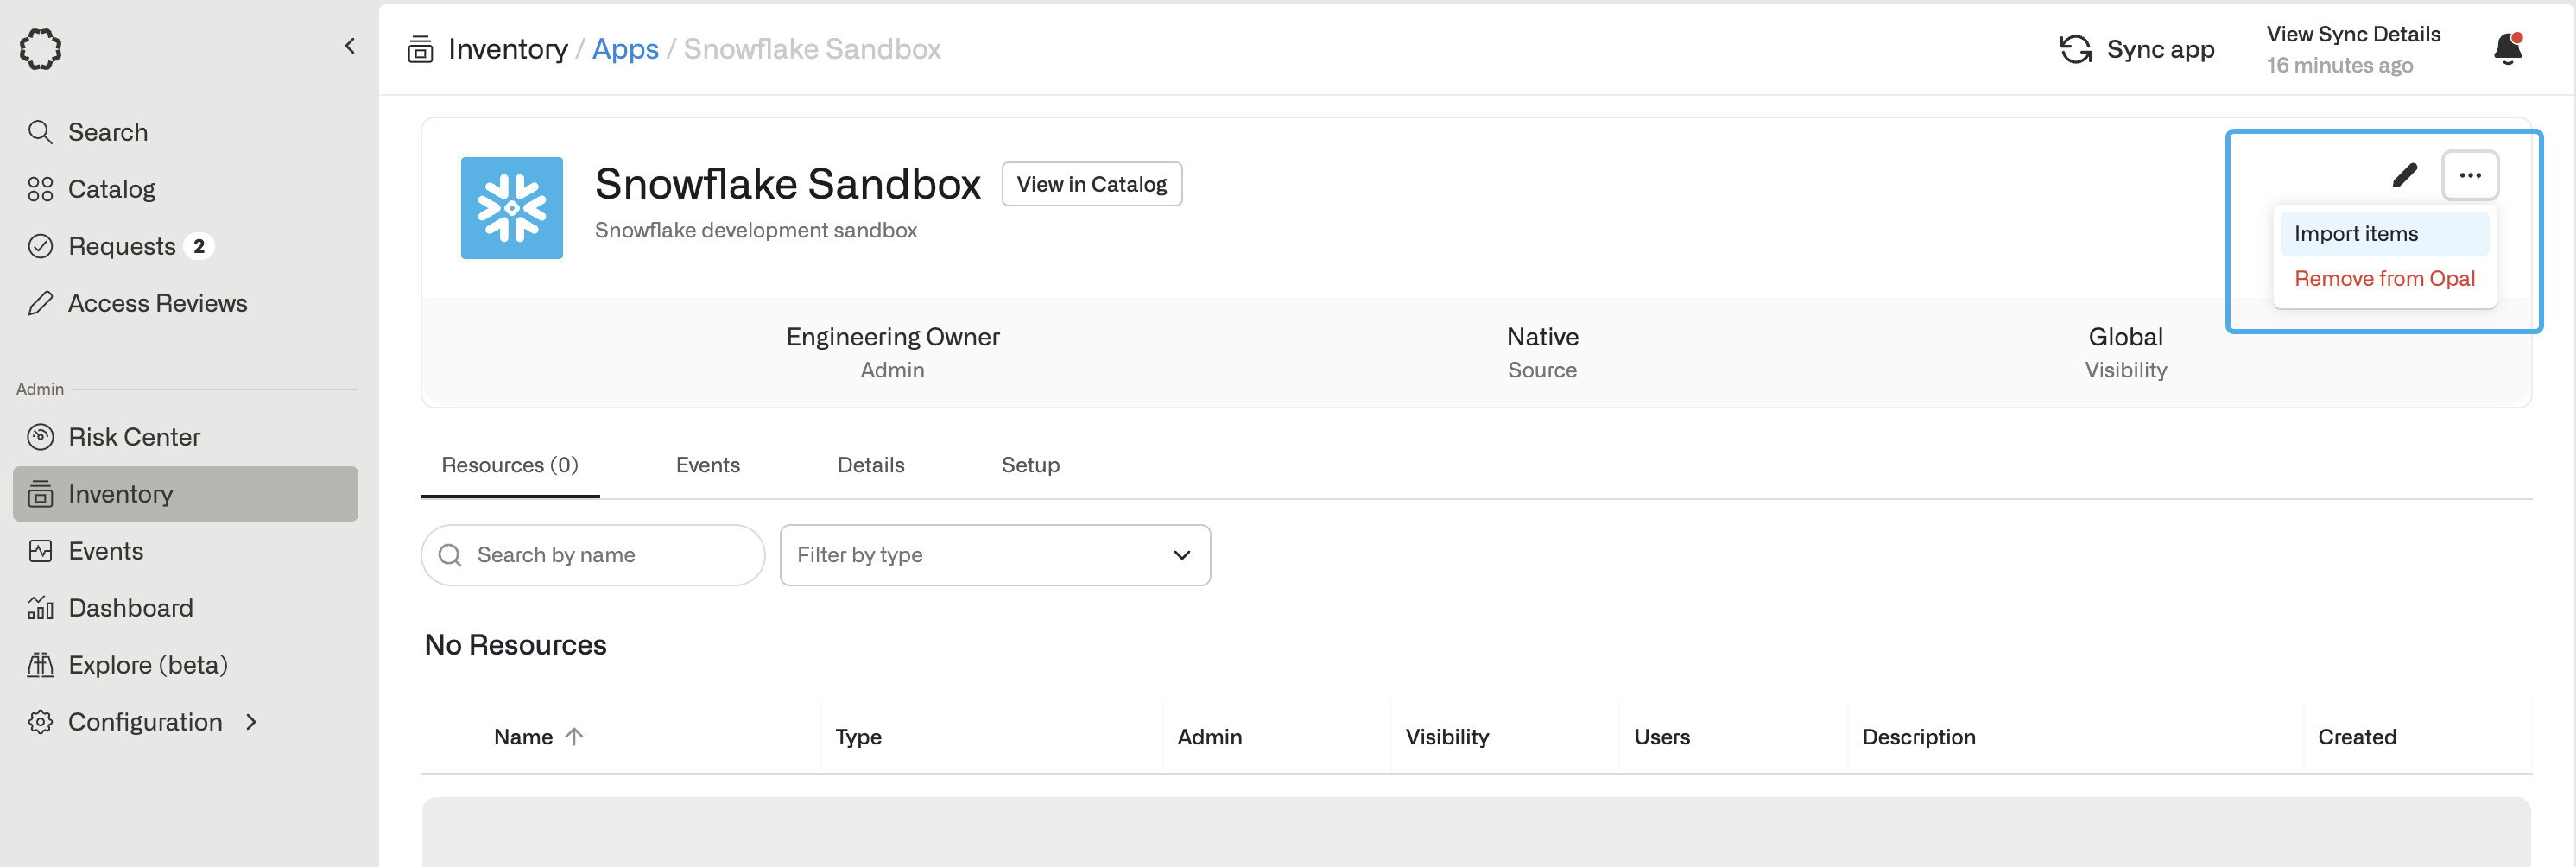Click the Opal logo in the sidebar
Screen dimensions: 2576x867
(41, 48)
